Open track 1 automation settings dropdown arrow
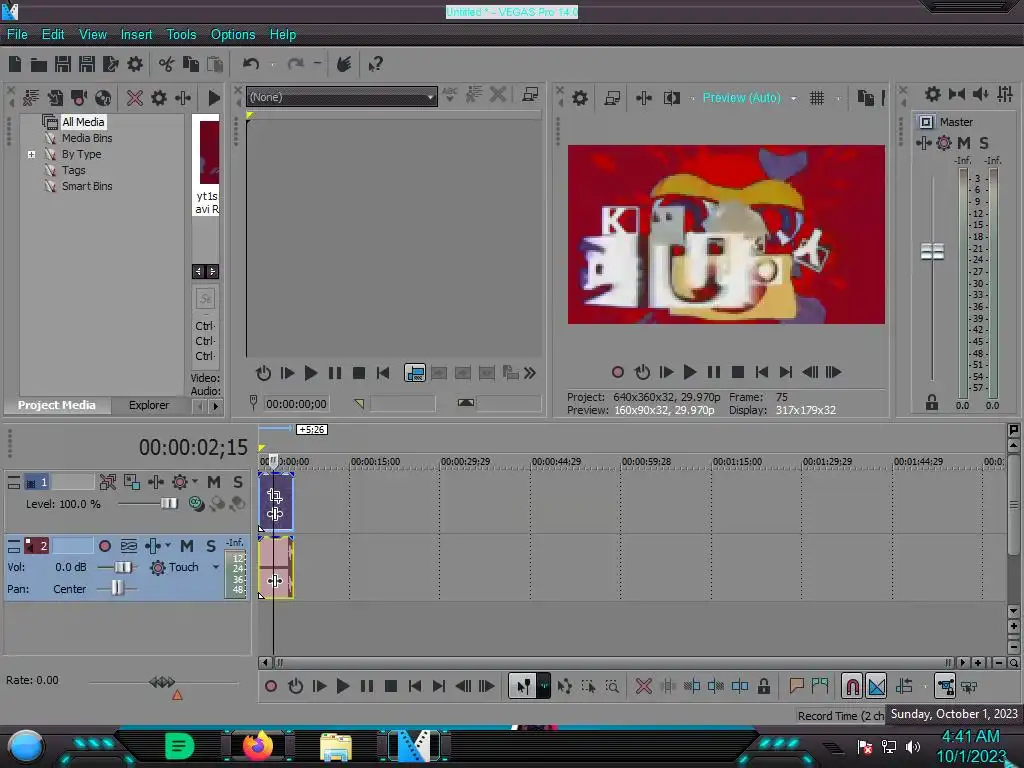The height and width of the screenshot is (768, 1024). coord(195,481)
